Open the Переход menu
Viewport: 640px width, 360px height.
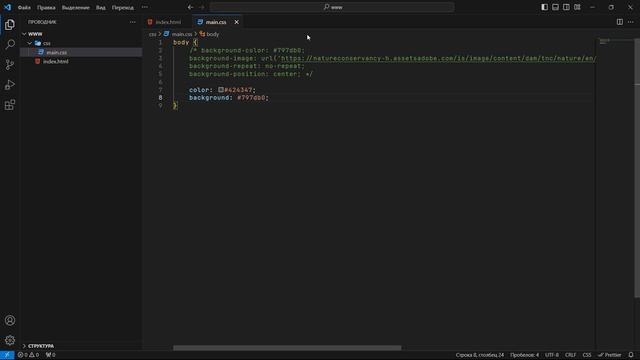point(122,7)
